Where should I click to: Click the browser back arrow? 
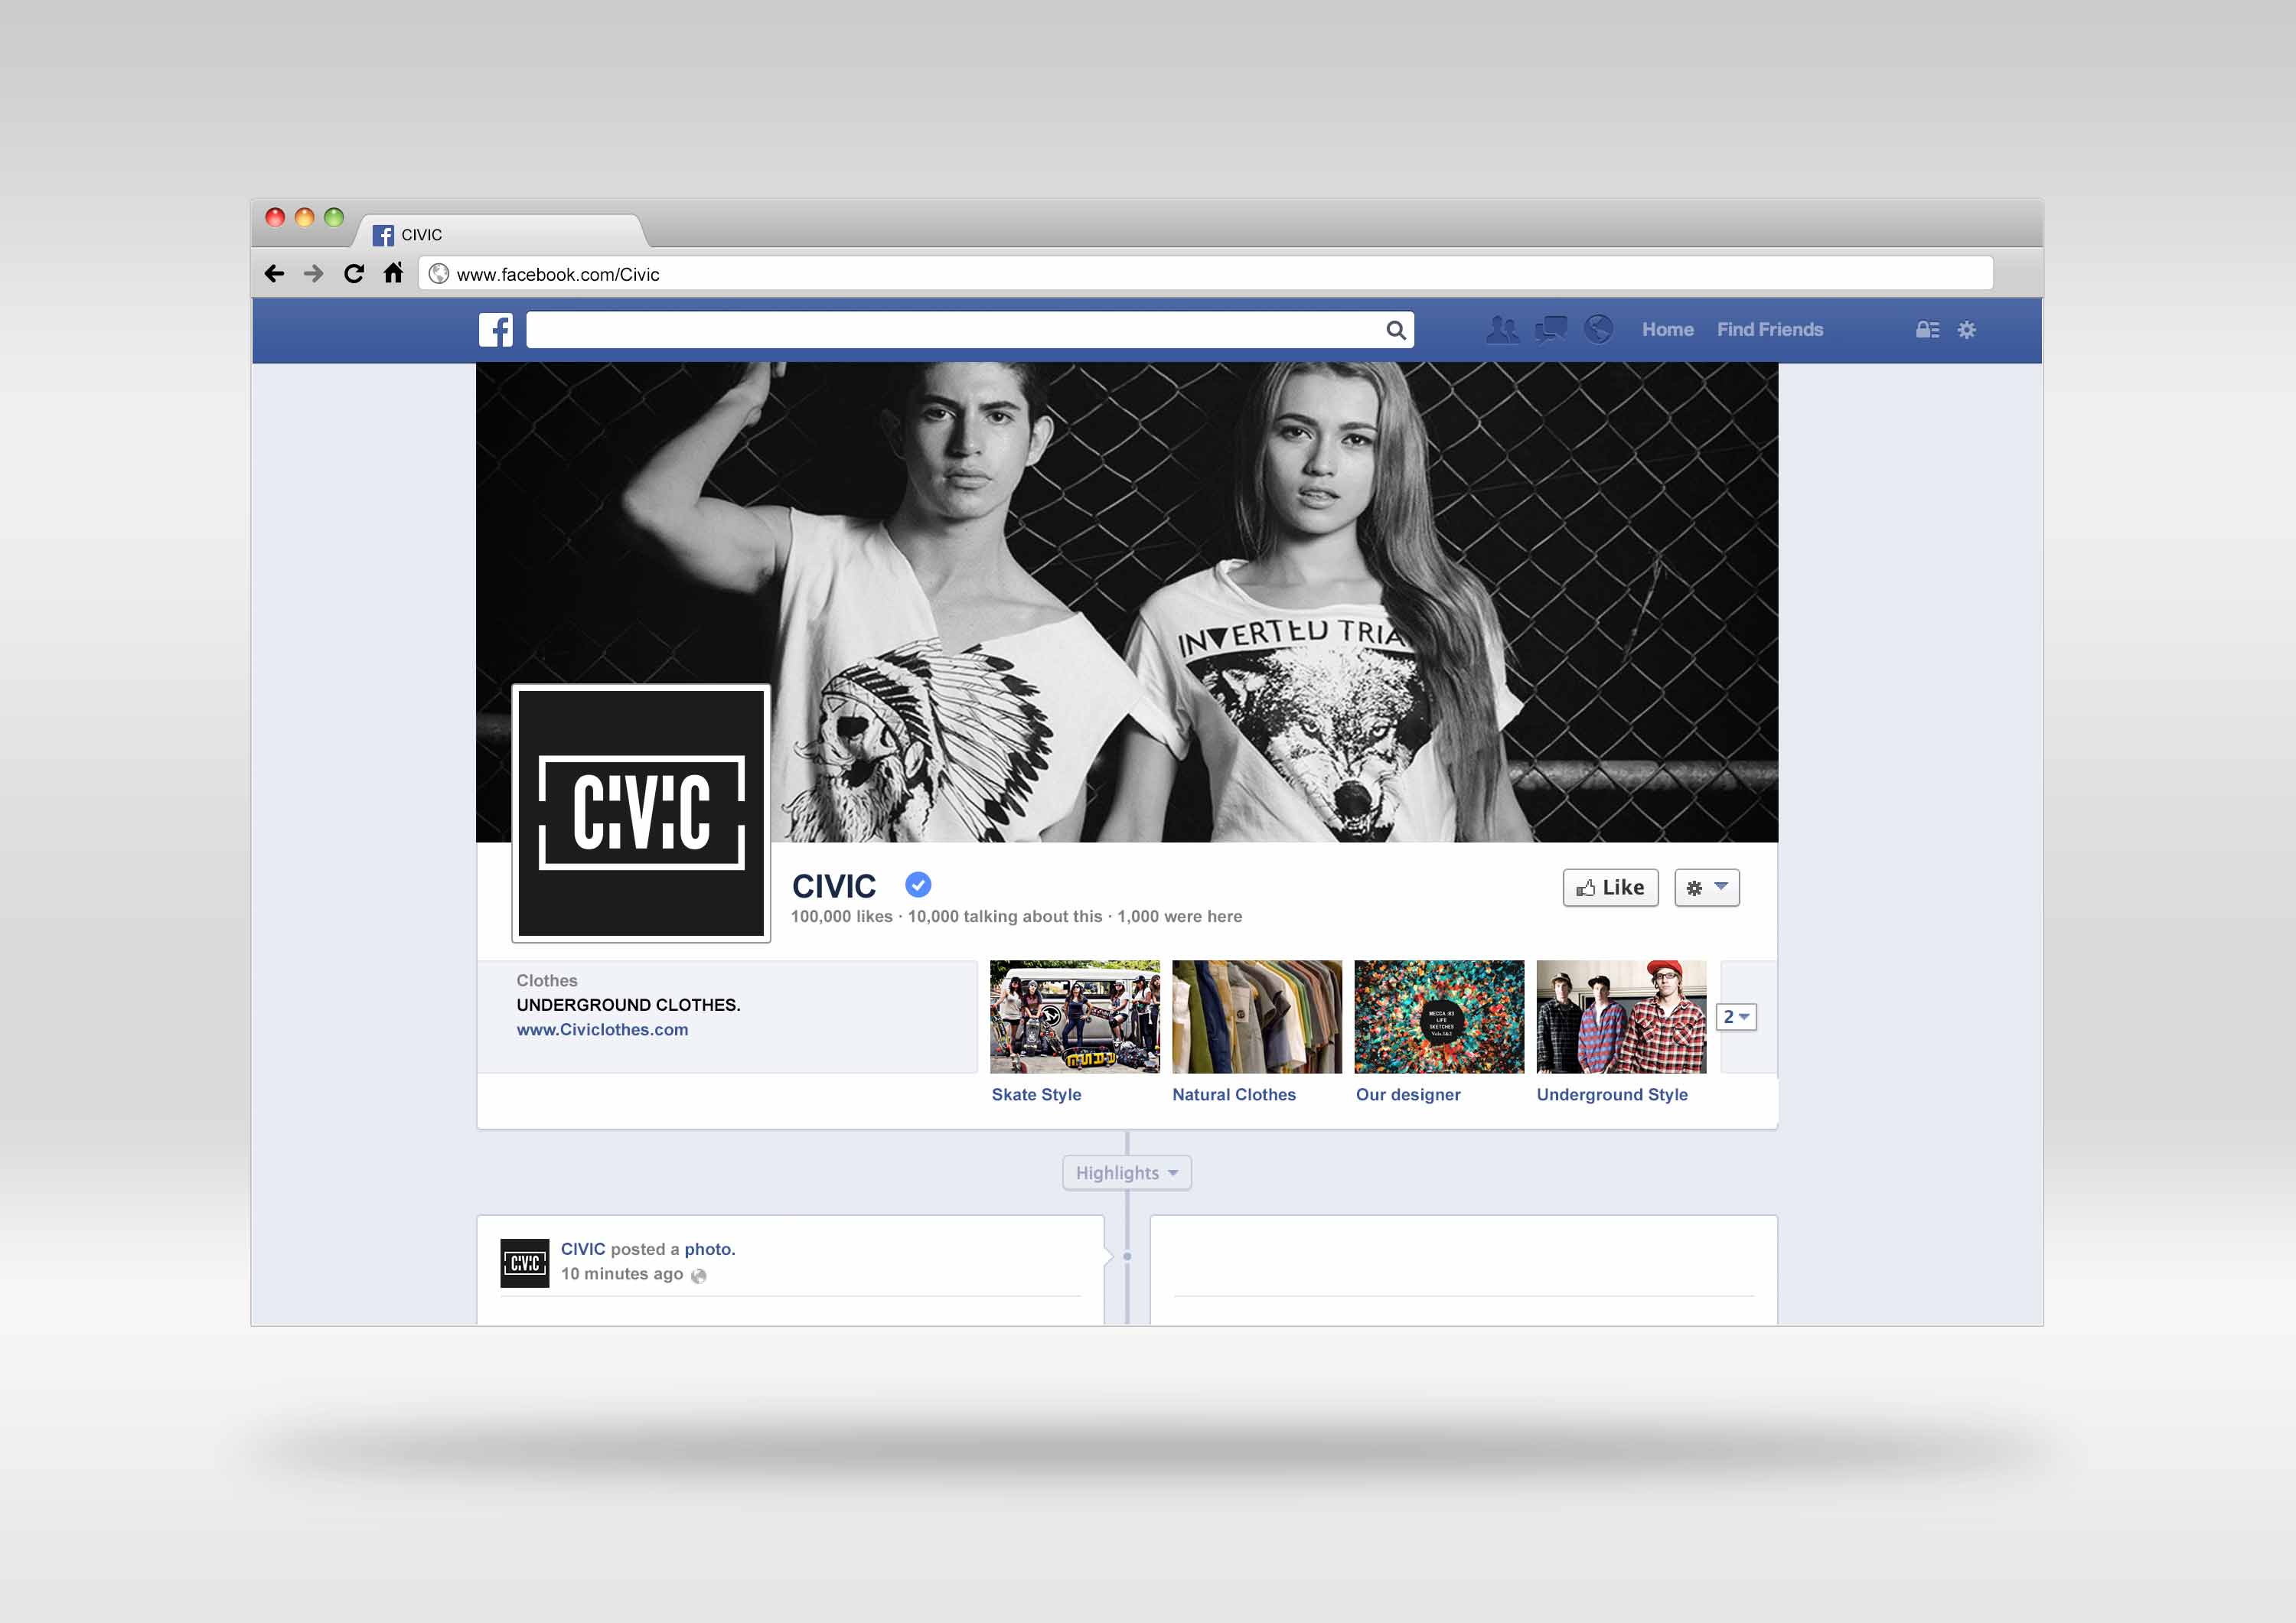[275, 273]
